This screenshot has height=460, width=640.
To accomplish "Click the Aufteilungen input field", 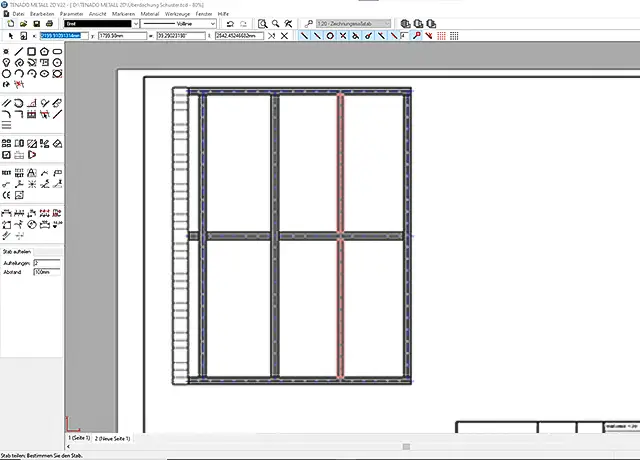I will [46, 262].
